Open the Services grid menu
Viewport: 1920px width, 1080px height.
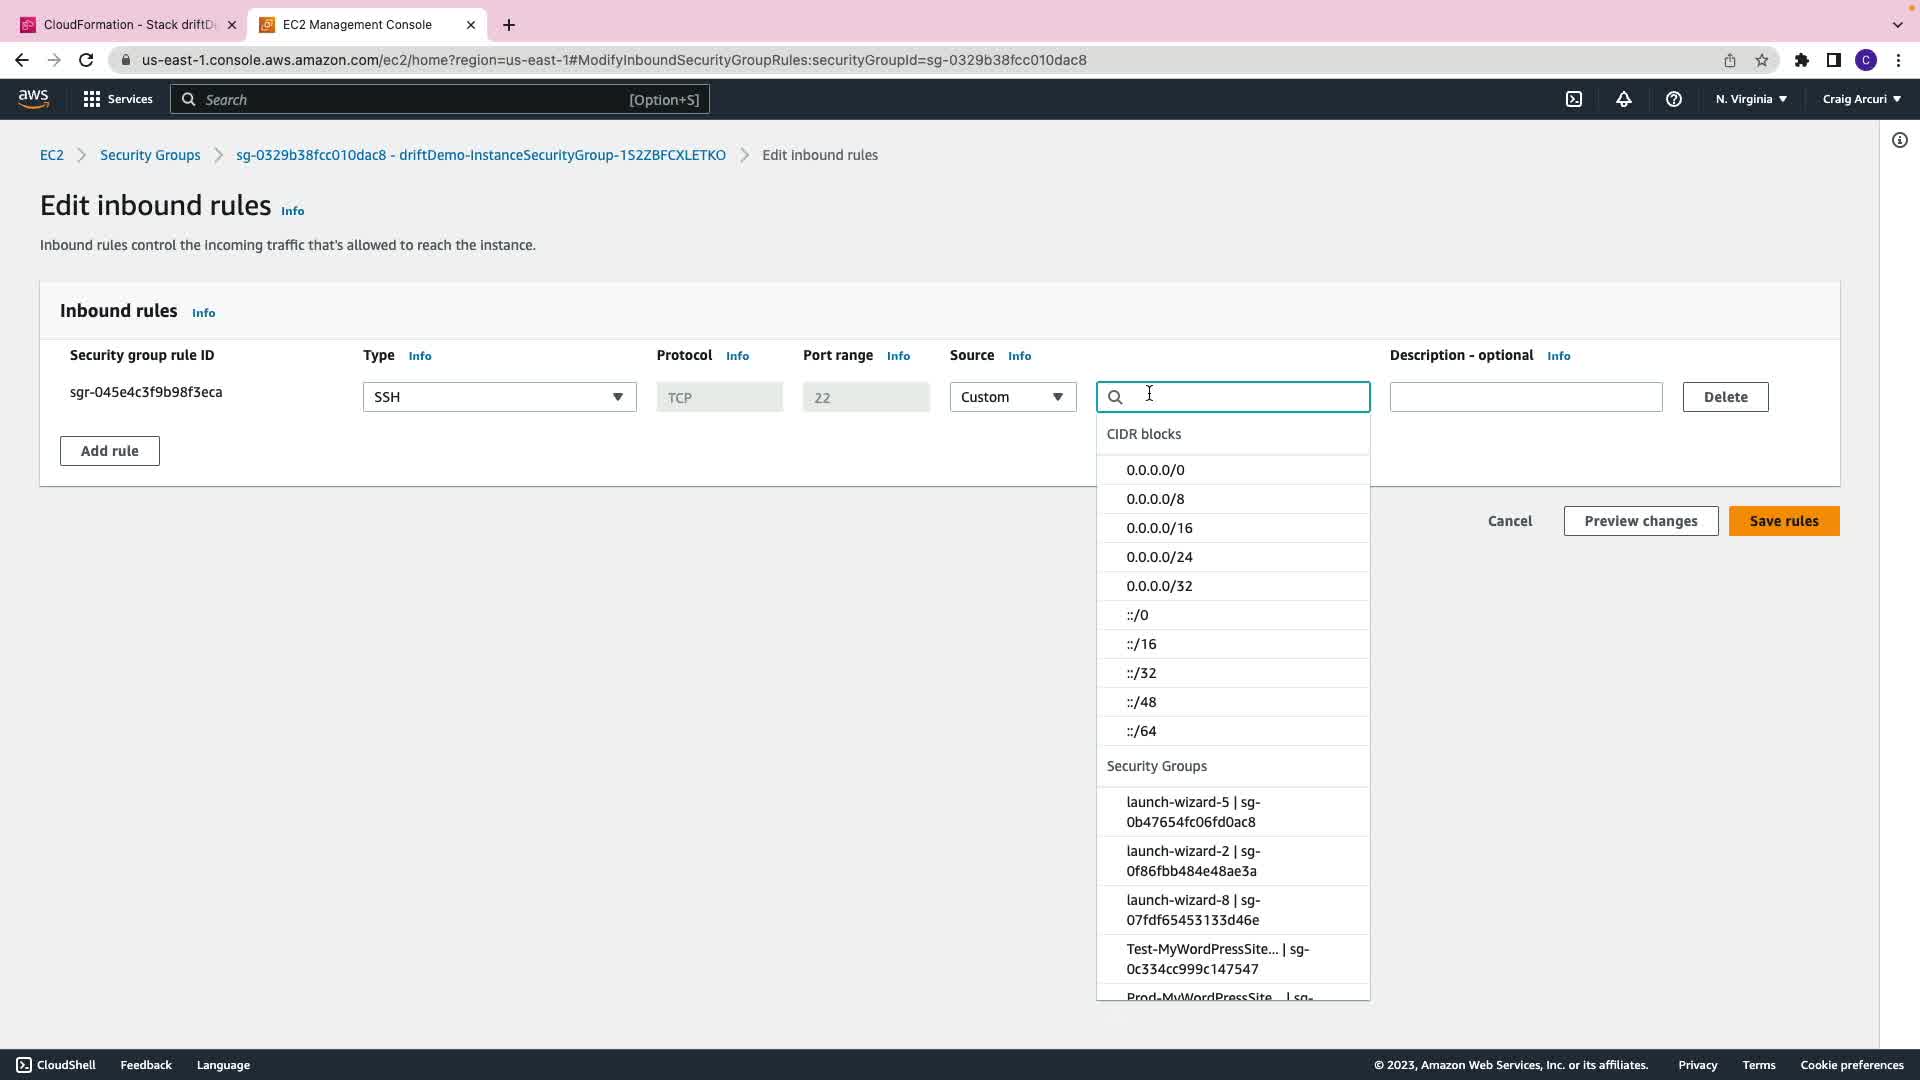[118, 99]
